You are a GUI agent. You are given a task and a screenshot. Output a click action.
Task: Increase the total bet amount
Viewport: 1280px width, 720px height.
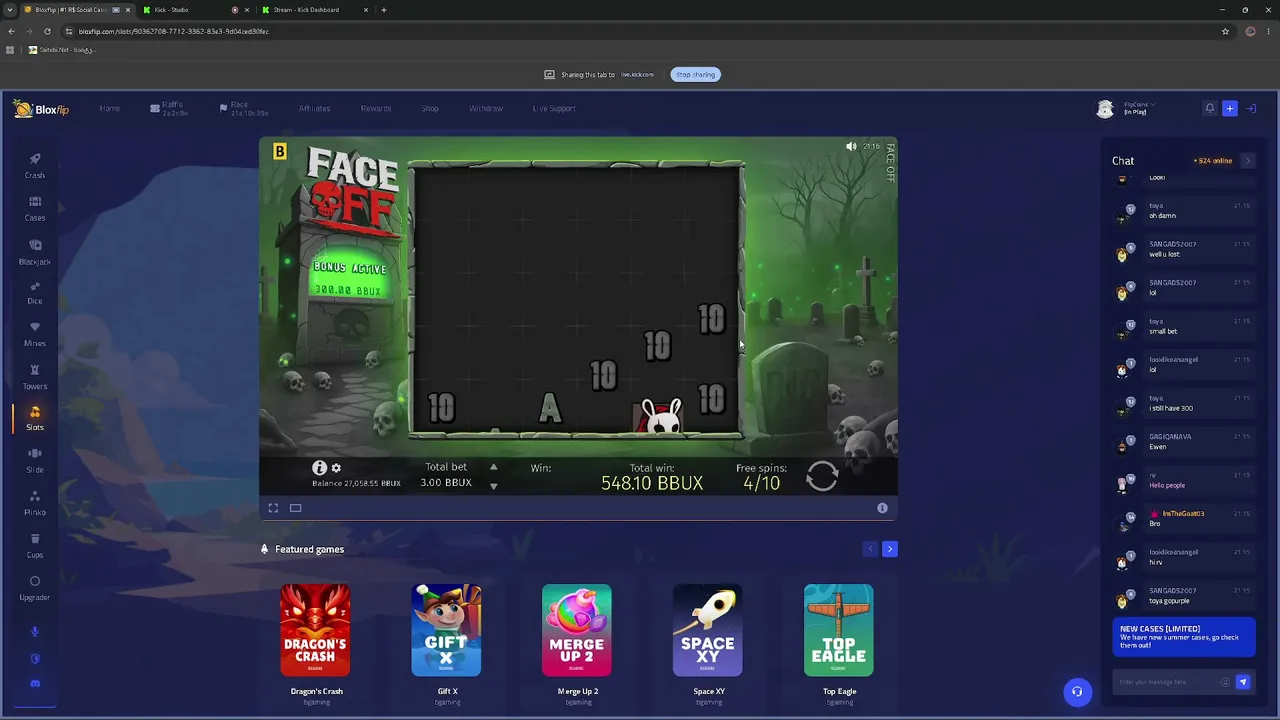click(x=493, y=467)
